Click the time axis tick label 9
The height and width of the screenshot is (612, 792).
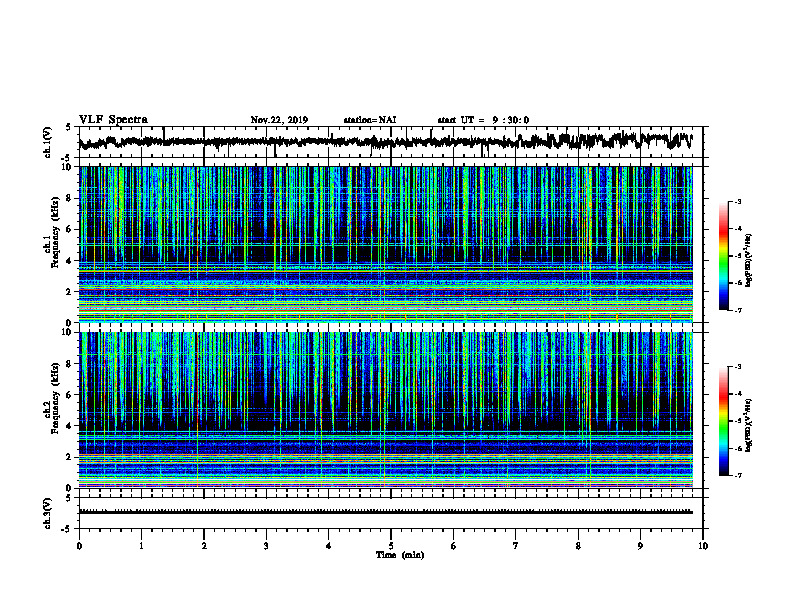coord(640,546)
